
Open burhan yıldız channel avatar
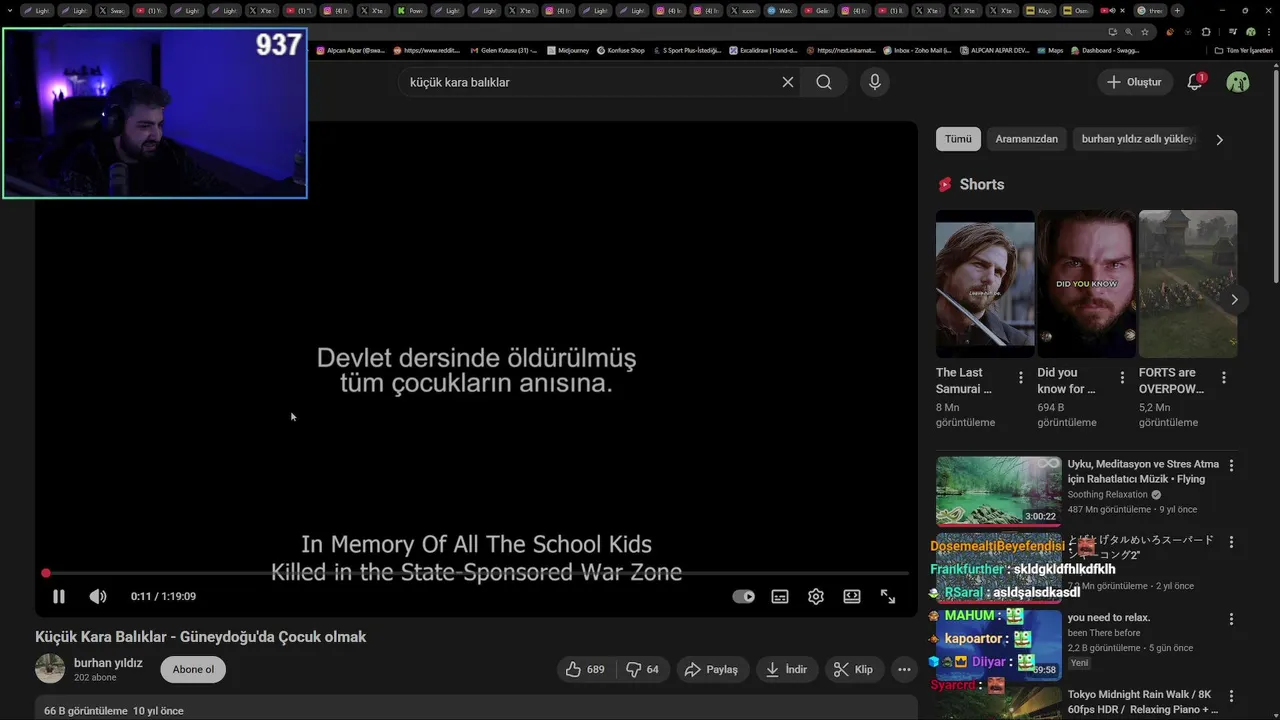(x=50, y=669)
